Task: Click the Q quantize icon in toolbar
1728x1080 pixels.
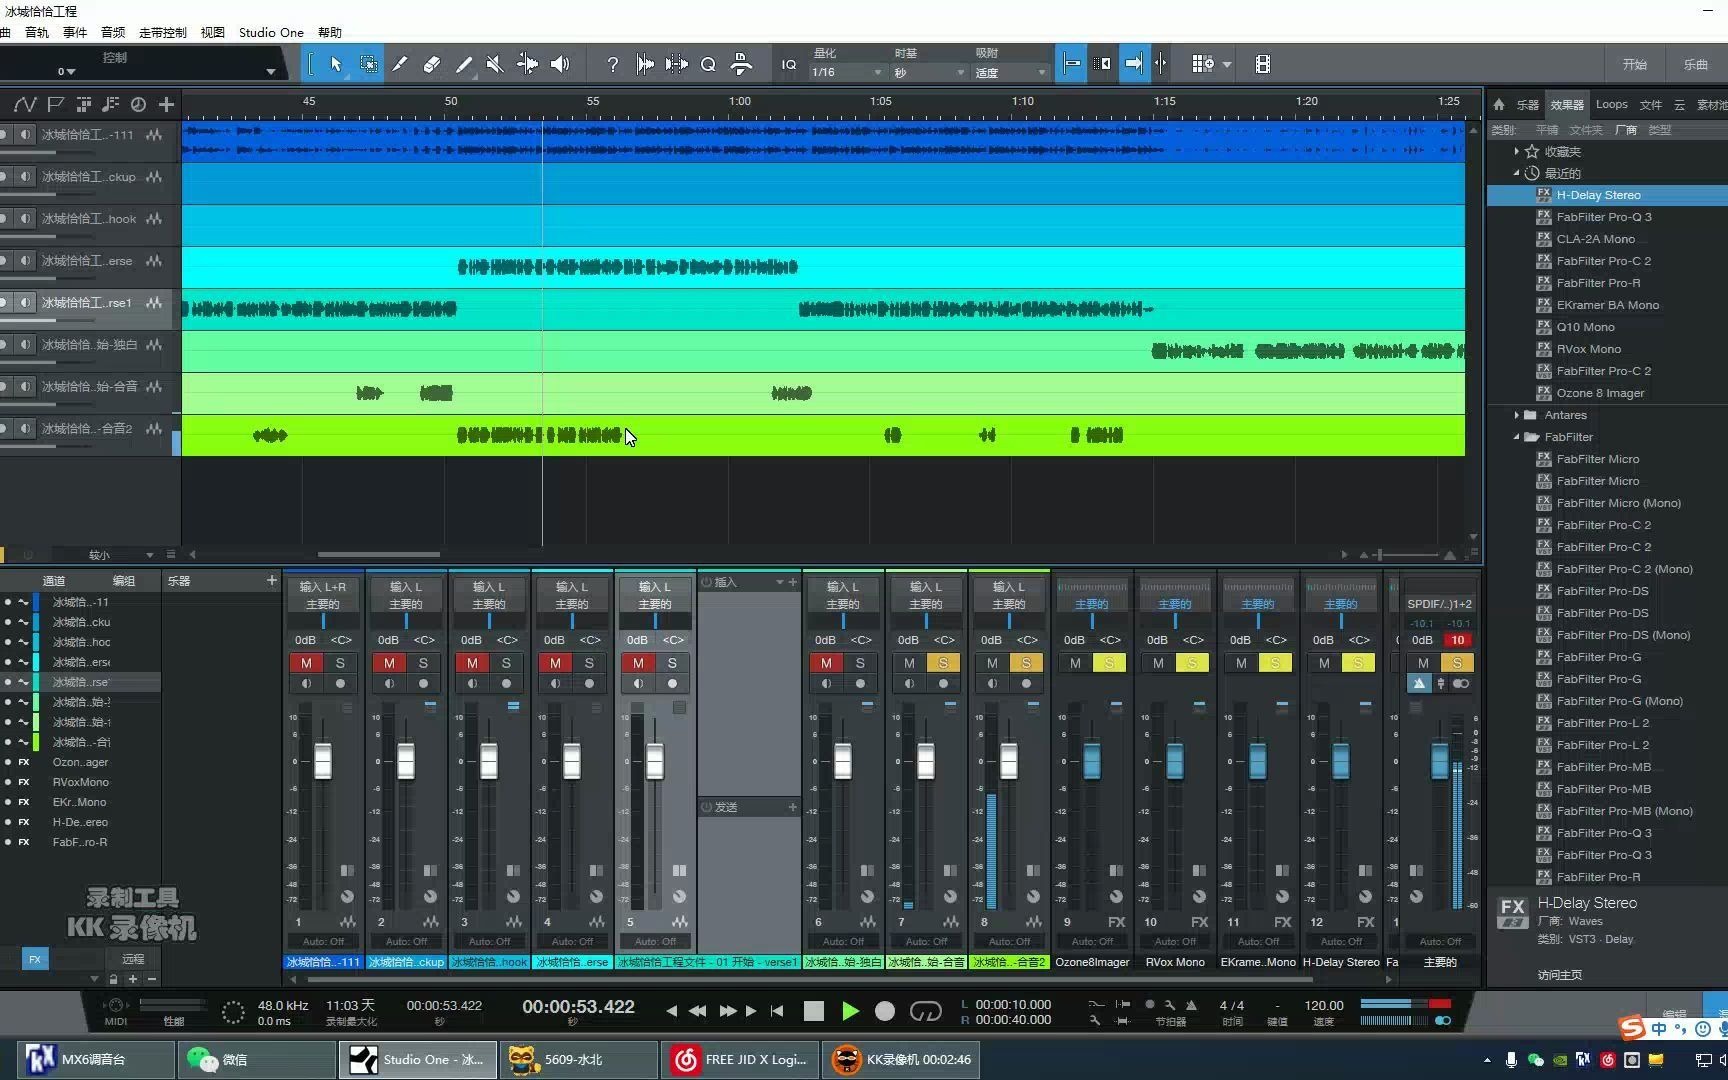Action: (708, 64)
